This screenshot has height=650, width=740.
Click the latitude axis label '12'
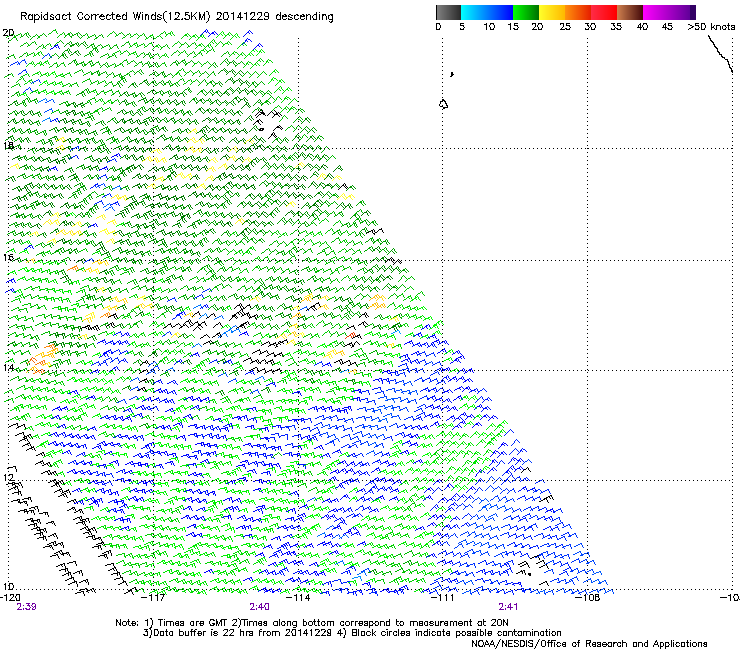(x=8, y=478)
